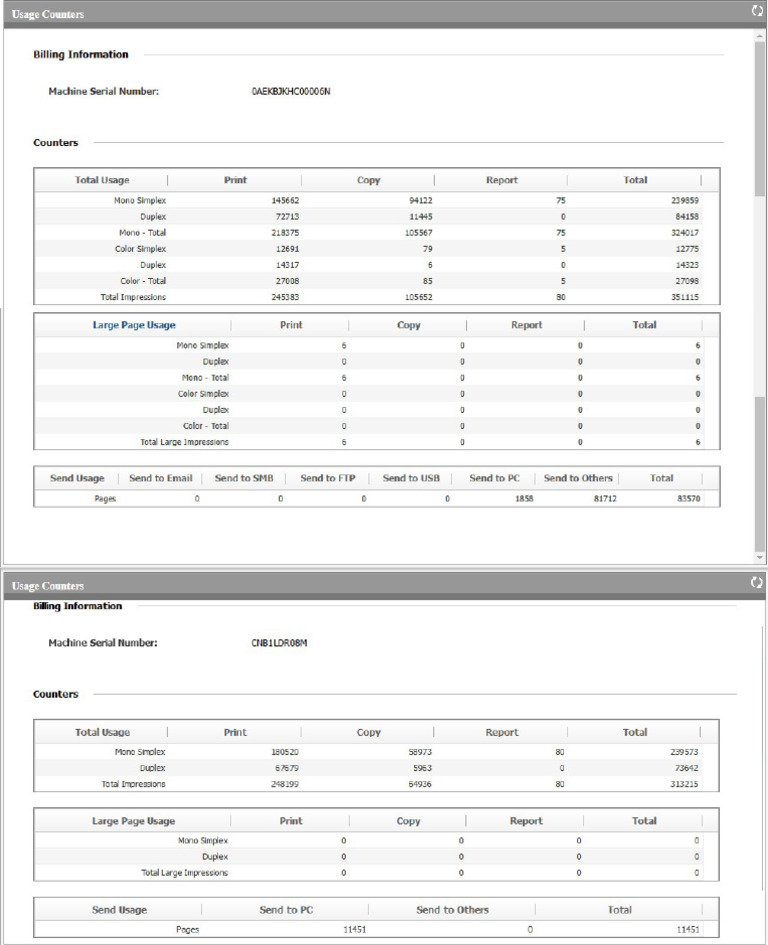Click the Send to FTP column header
This screenshot has width=768, height=945.
(328, 478)
